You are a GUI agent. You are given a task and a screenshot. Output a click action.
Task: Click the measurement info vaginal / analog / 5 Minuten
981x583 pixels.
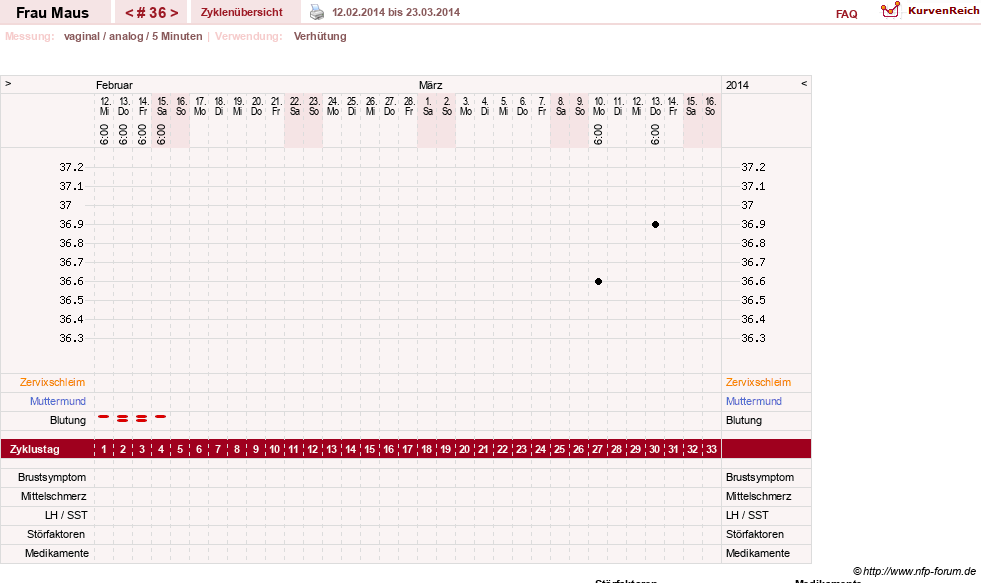(x=133, y=36)
